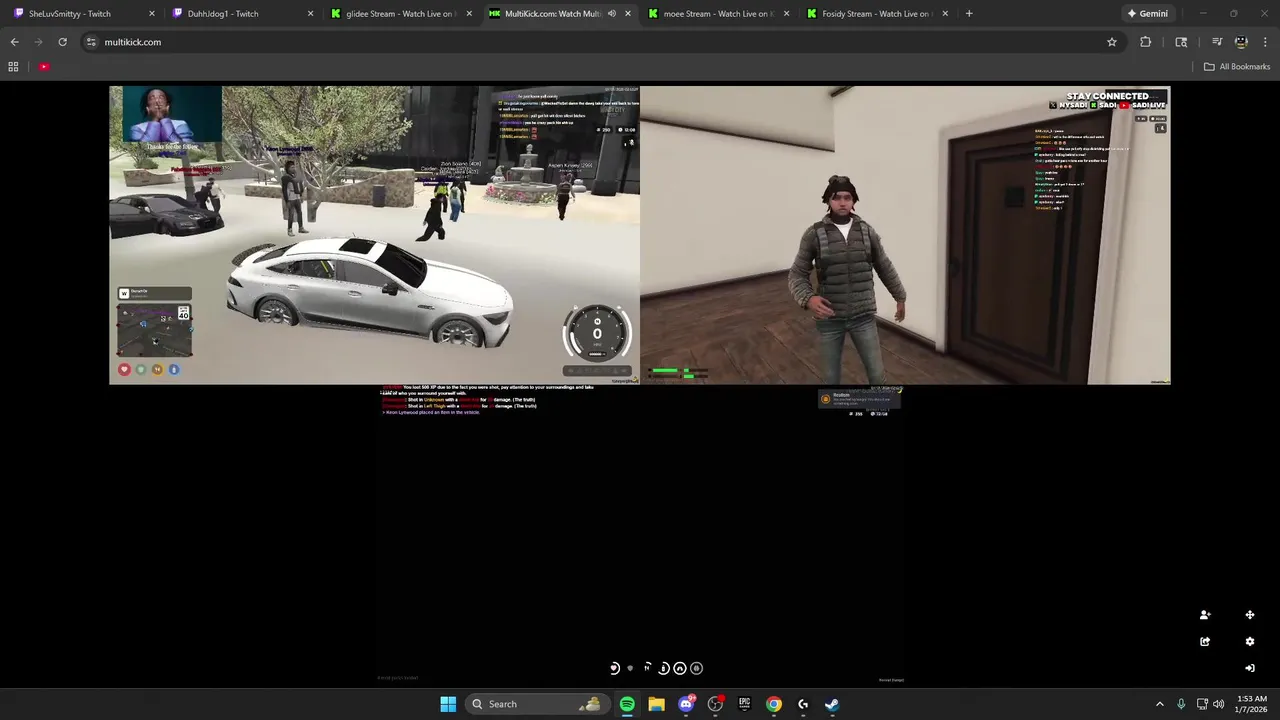Expand hidden system tray icons
This screenshot has height=720, width=1280.
pos(1160,704)
